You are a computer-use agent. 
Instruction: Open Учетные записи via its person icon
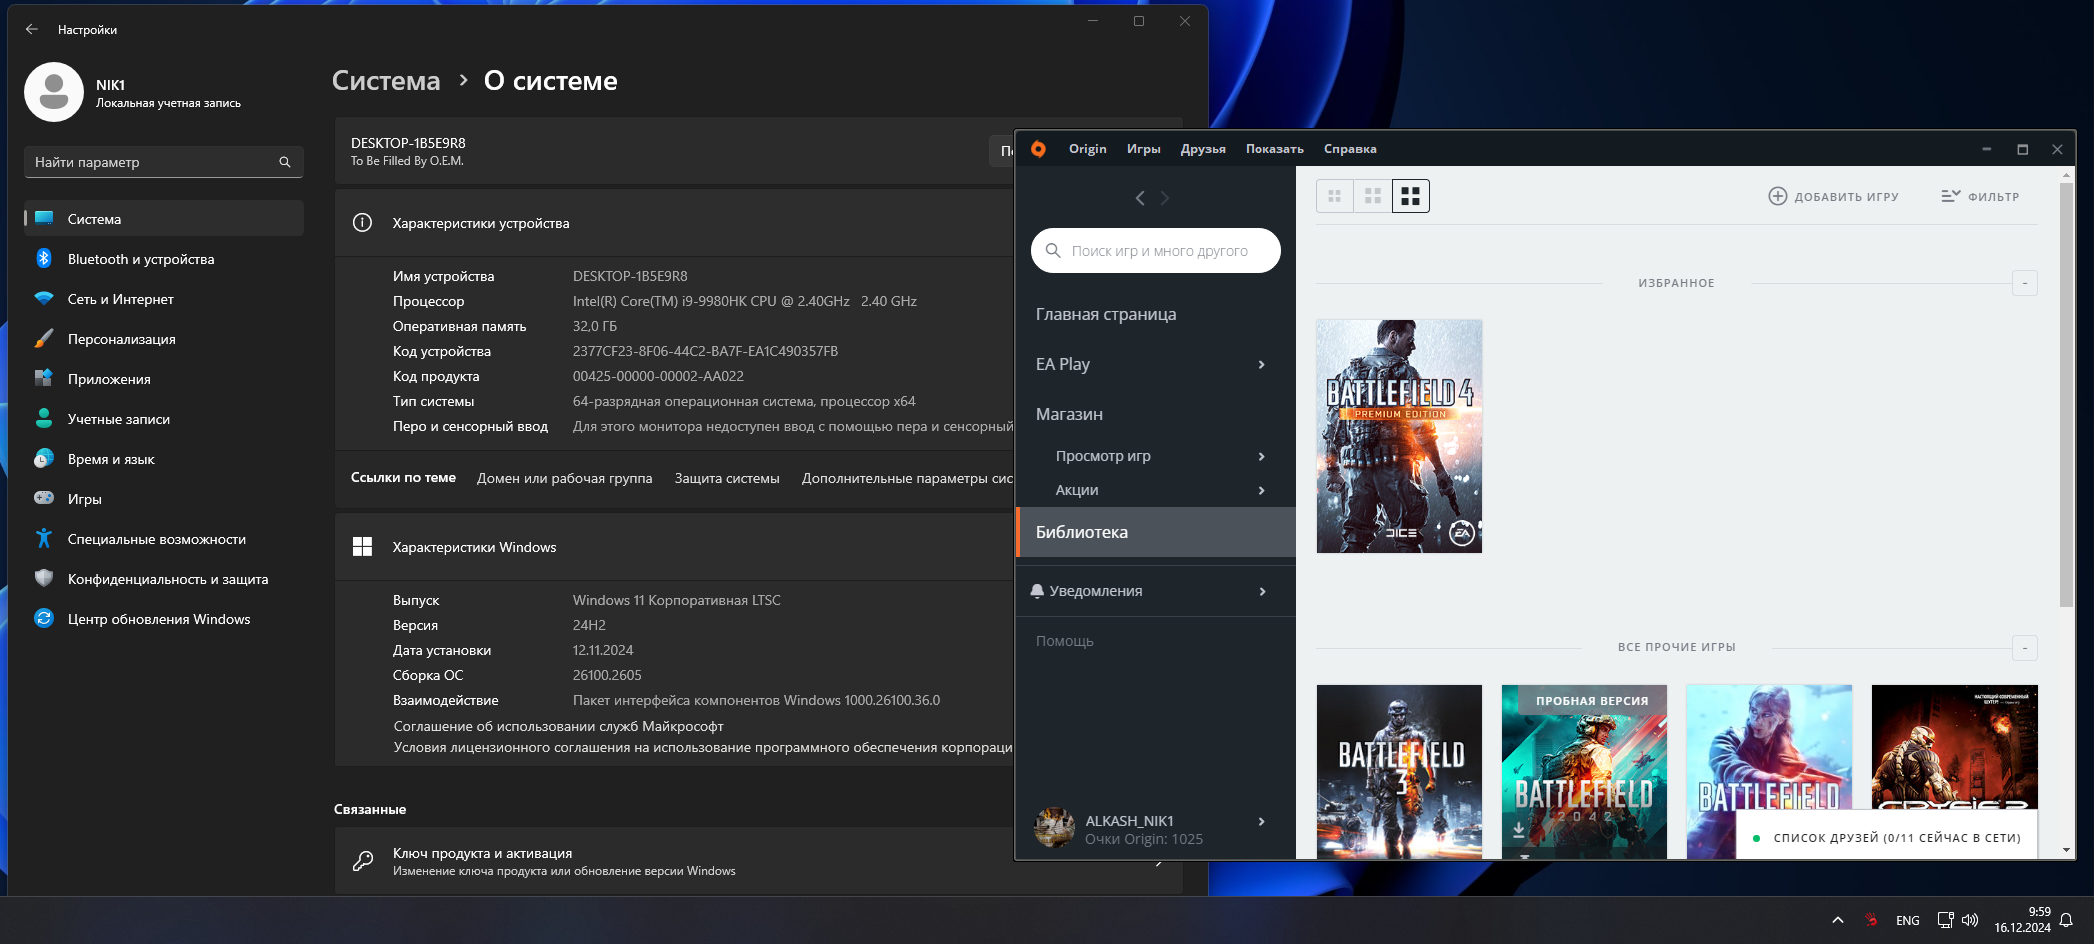(x=44, y=419)
